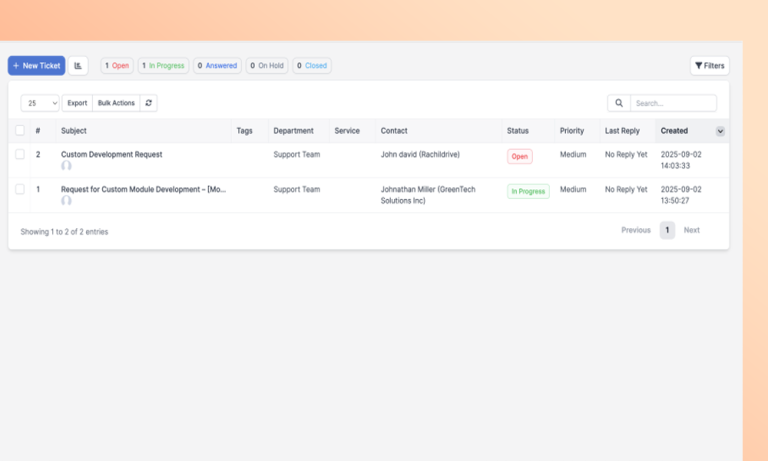
Task: Click No Reply Yet in ticket 2 row
Action: click(626, 154)
